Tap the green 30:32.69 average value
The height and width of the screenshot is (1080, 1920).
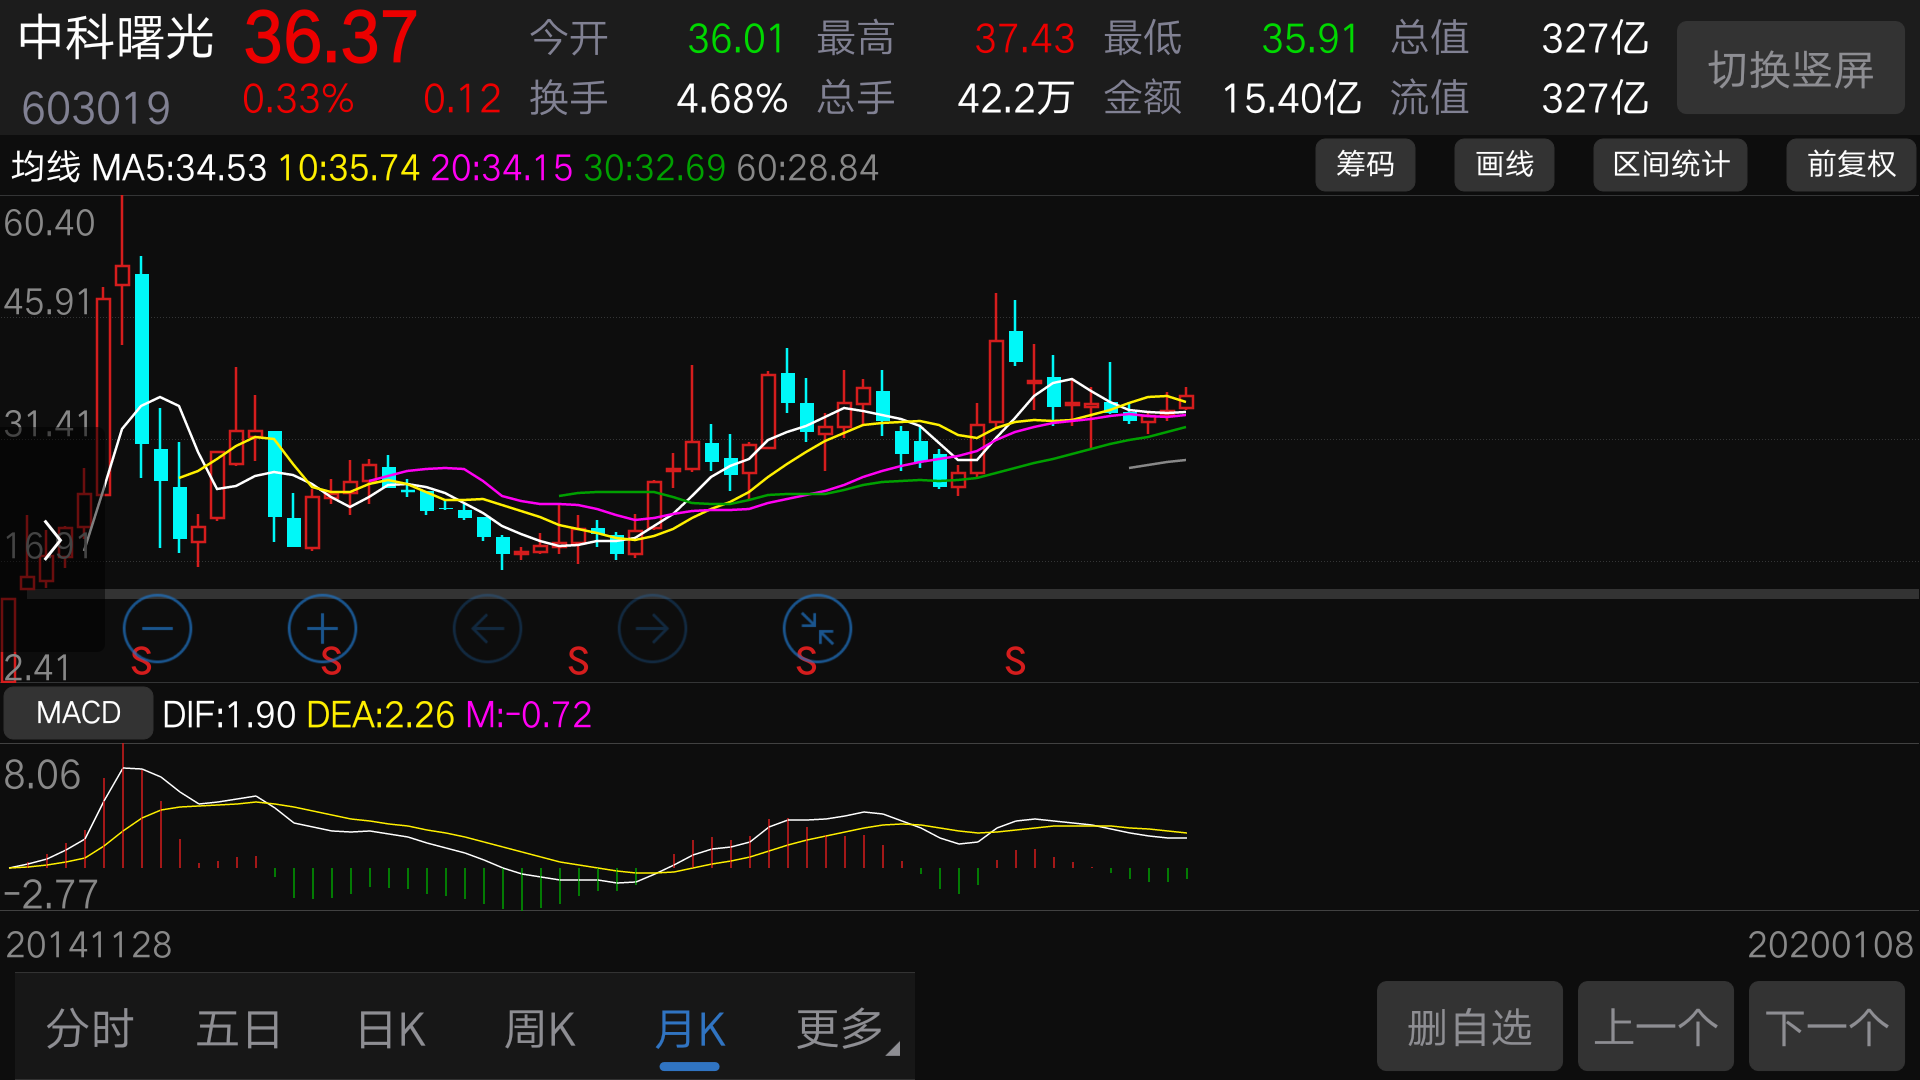click(x=655, y=167)
